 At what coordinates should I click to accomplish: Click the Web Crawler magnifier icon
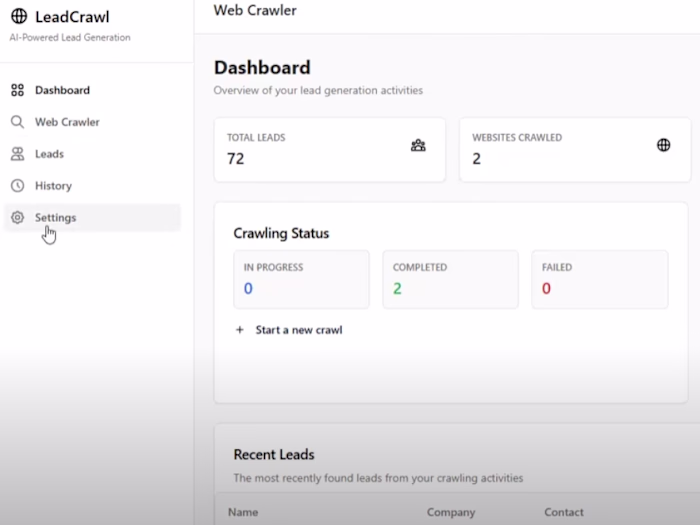pyautogui.click(x=17, y=122)
